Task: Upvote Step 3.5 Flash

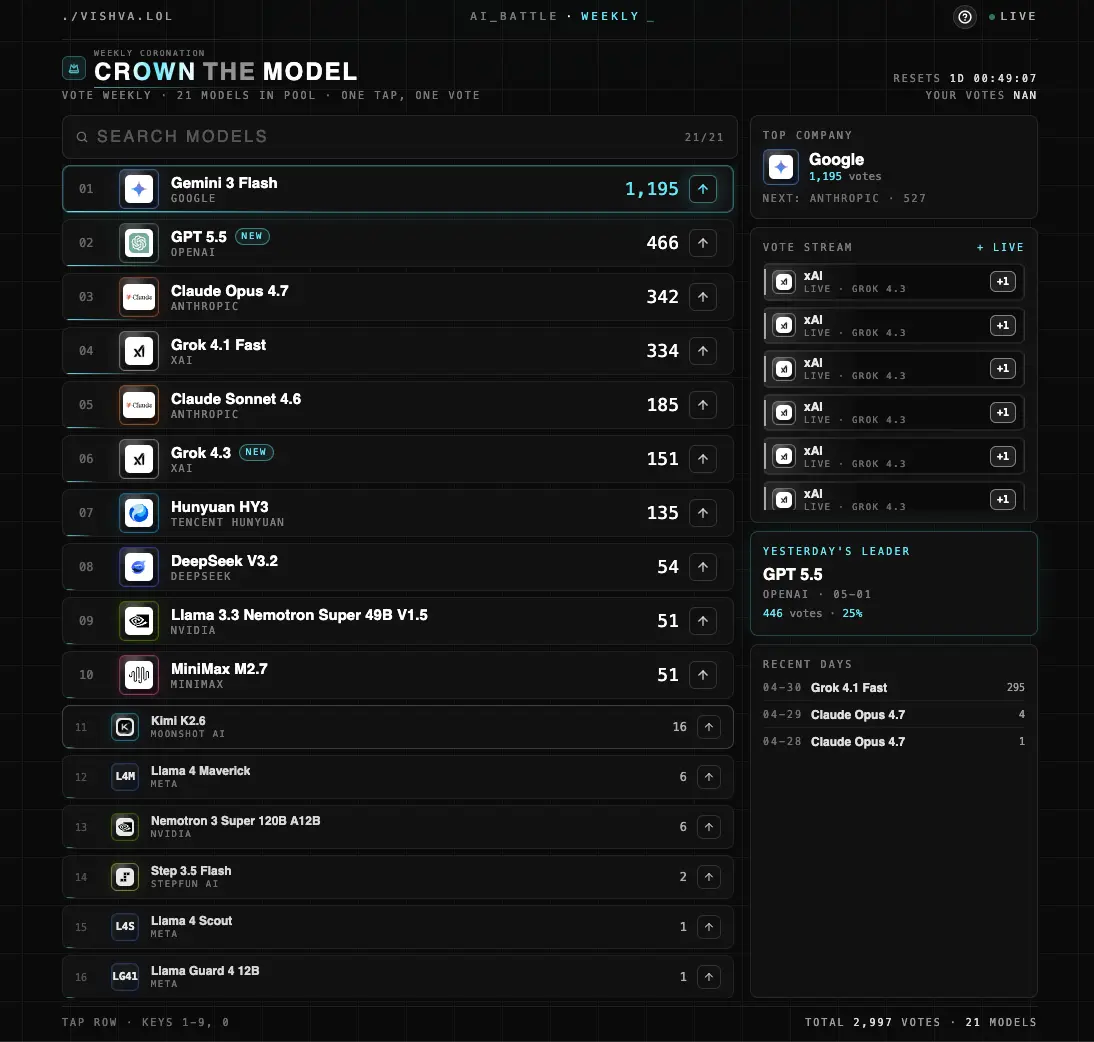Action: click(708, 877)
